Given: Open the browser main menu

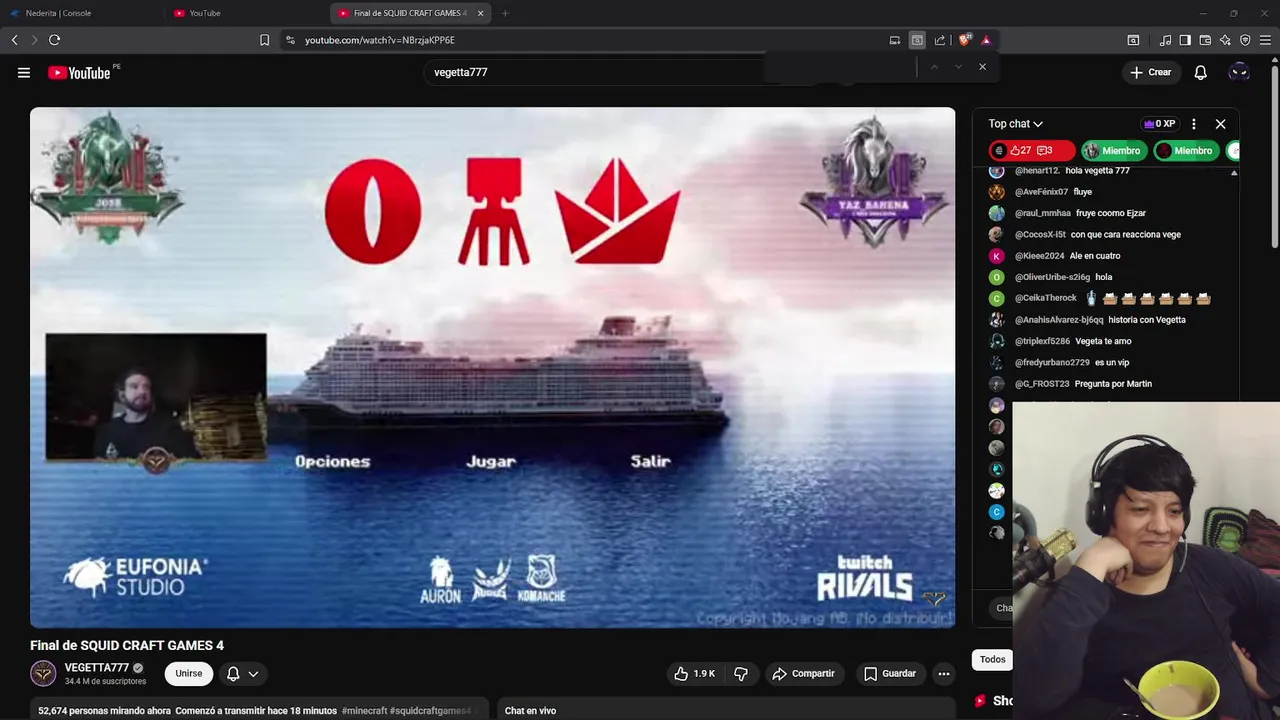Looking at the screenshot, I should pyautogui.click(x=1265, y=40).
